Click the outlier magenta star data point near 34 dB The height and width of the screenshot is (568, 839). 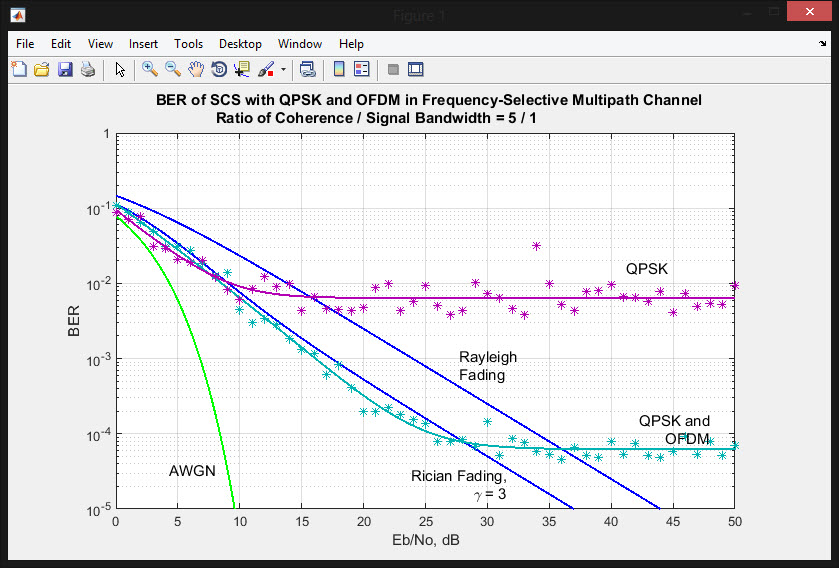pos(537,246)
